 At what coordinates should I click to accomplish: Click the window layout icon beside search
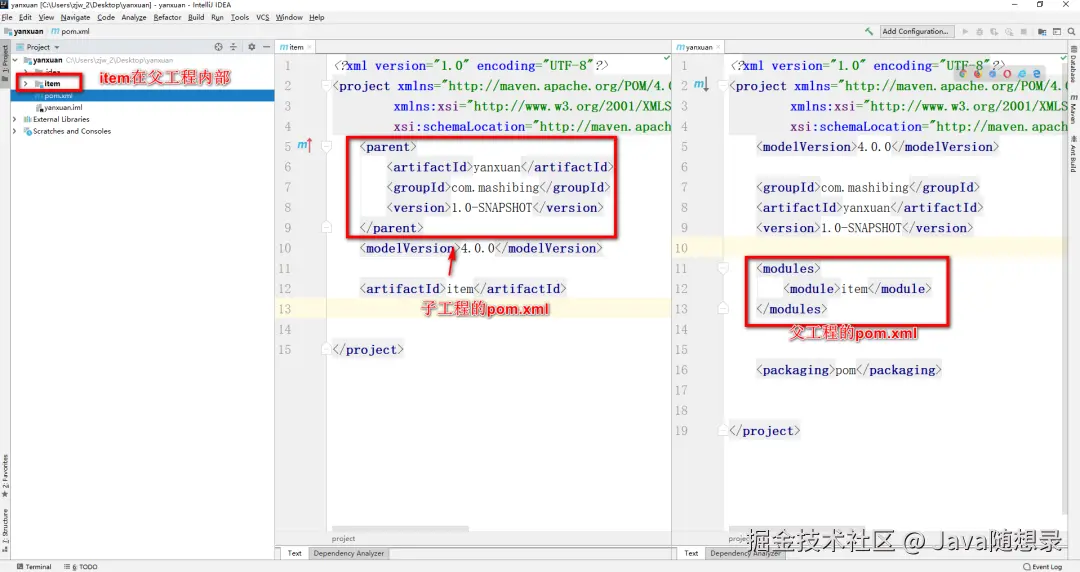(x=1057, y=32)
